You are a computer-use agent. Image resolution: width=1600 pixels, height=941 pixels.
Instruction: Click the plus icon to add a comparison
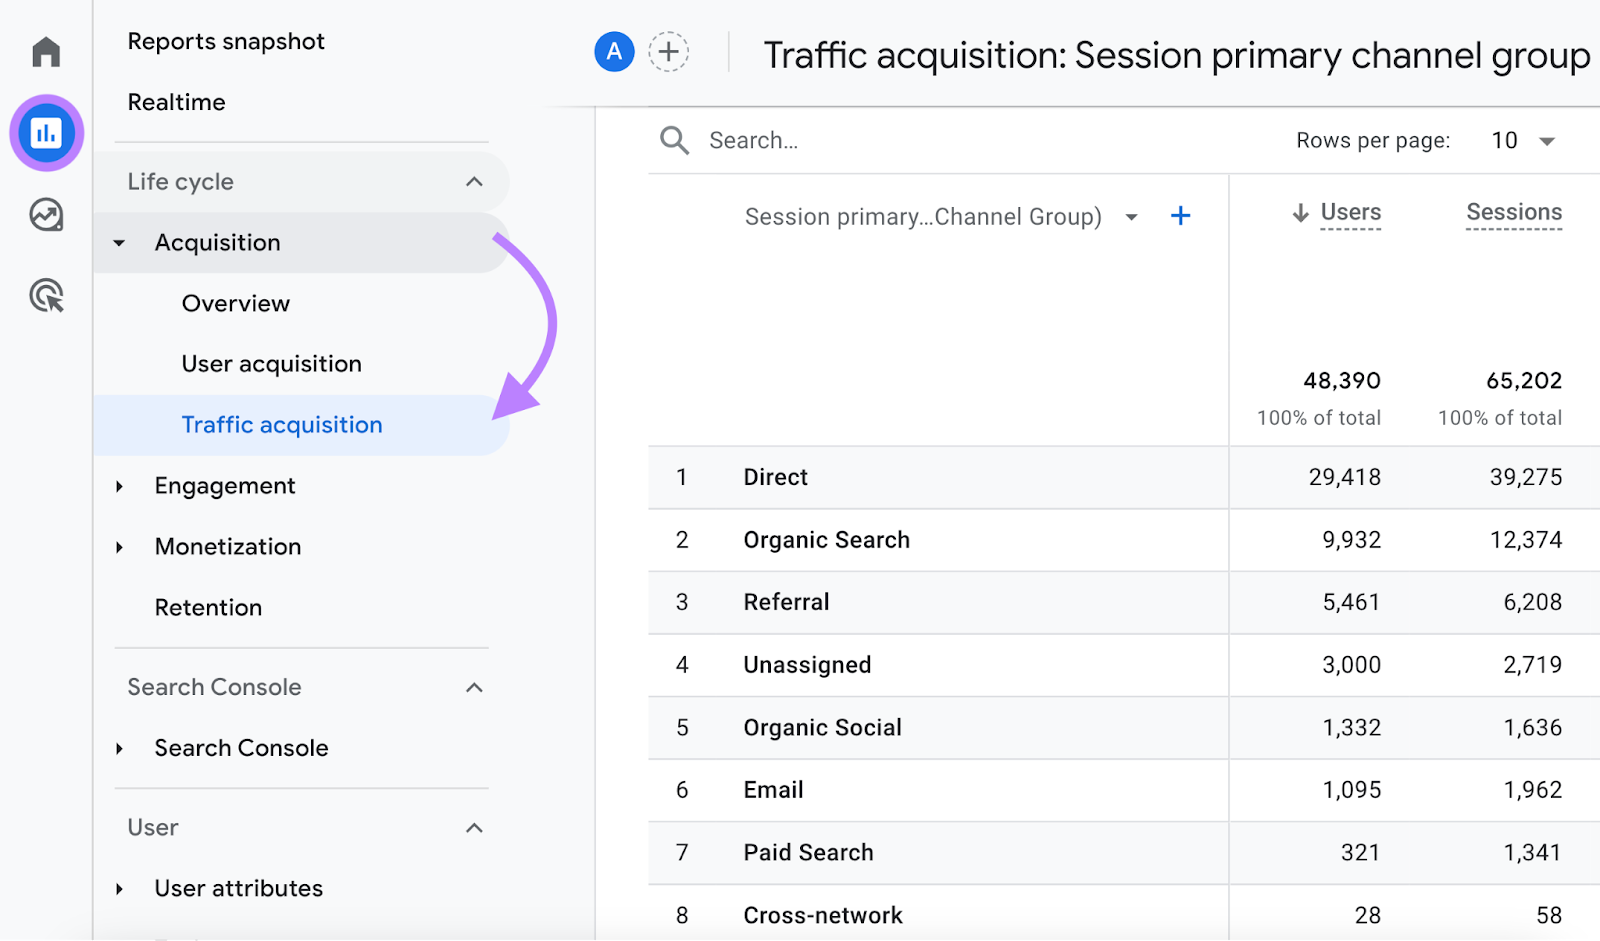[x=669, y=52]
